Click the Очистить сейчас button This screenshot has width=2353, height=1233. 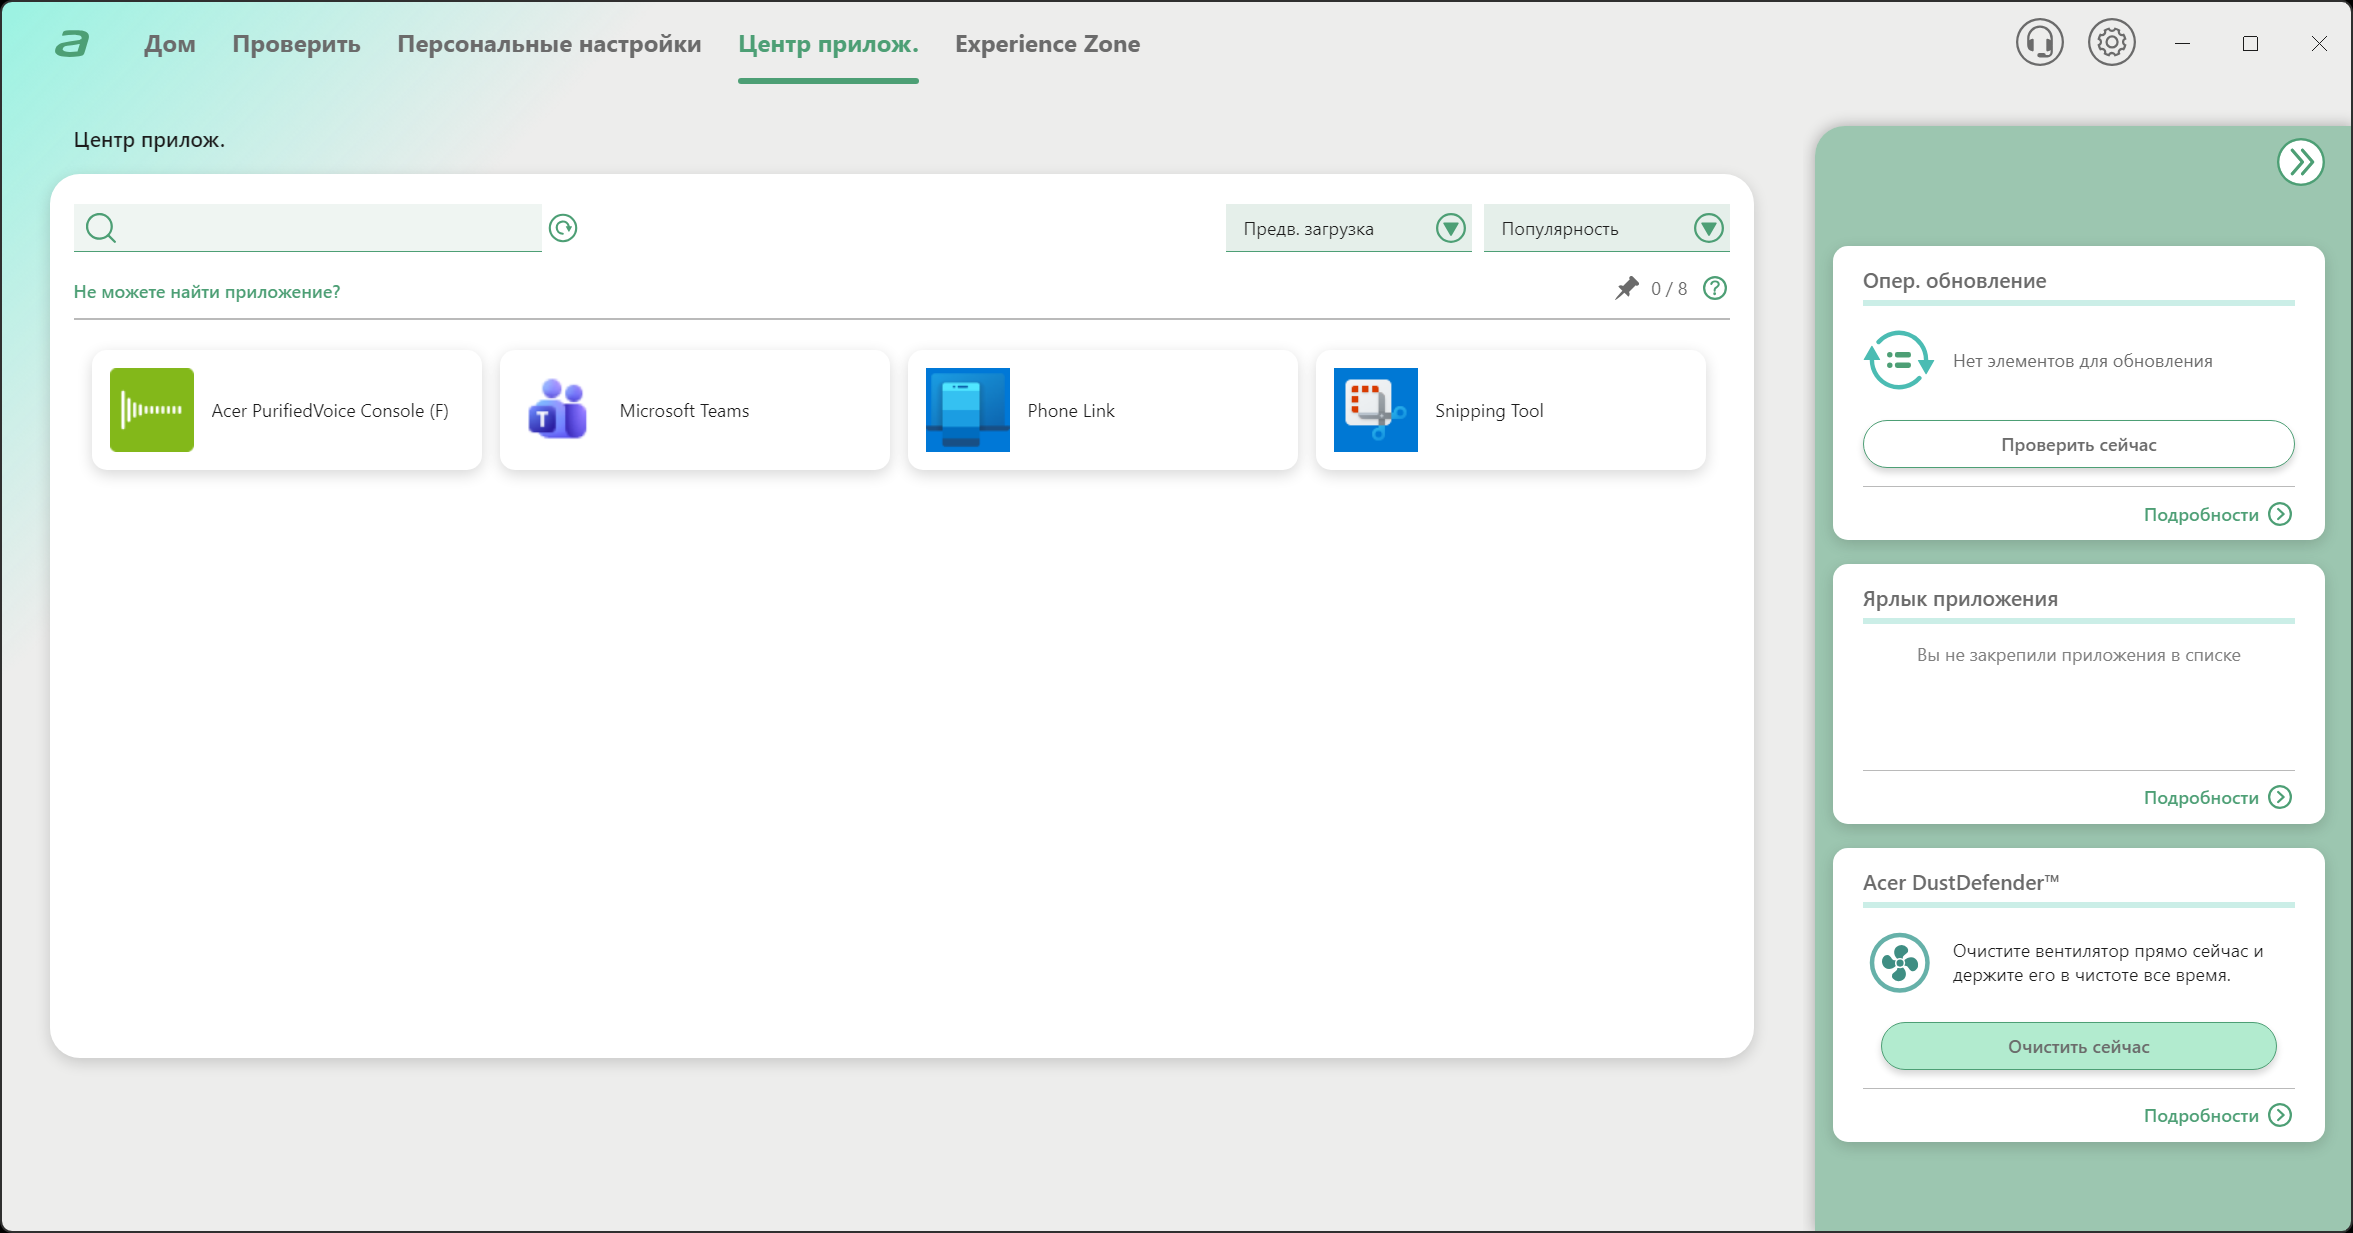[x=2078, y=1046]
